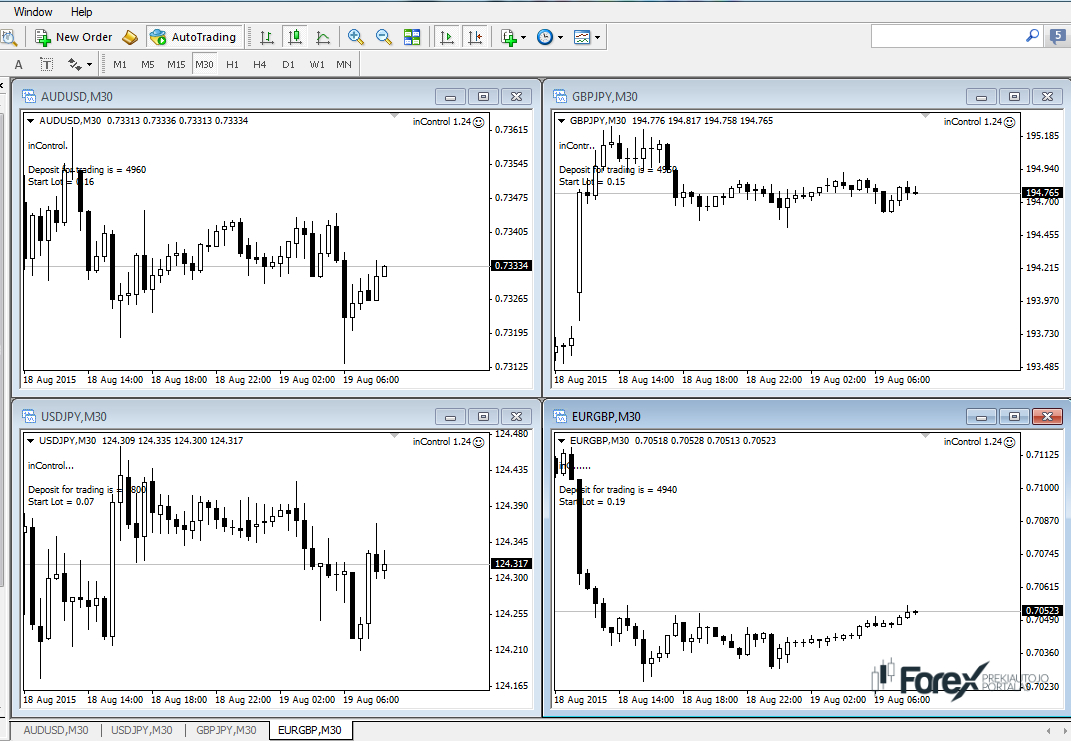Open the Window menu
The height and width of the screenshot is (742, 1071).
coord(33,12)
